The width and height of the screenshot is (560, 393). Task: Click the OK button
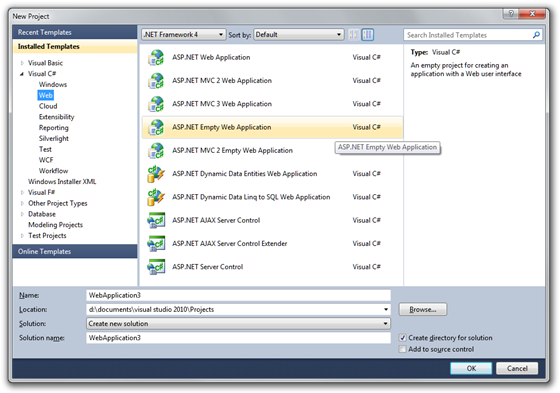pyautogui.click(x=471, y=368)
